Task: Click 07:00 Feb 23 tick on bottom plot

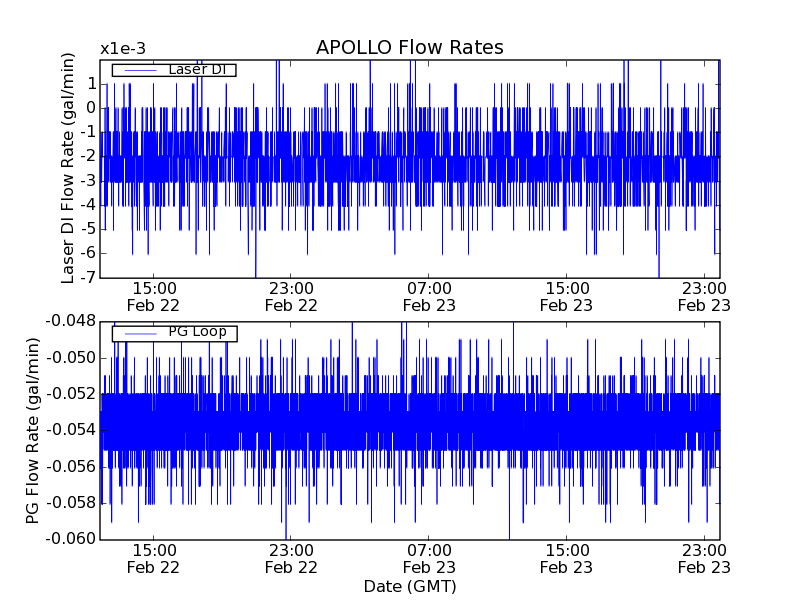Action: click(429, 558)
